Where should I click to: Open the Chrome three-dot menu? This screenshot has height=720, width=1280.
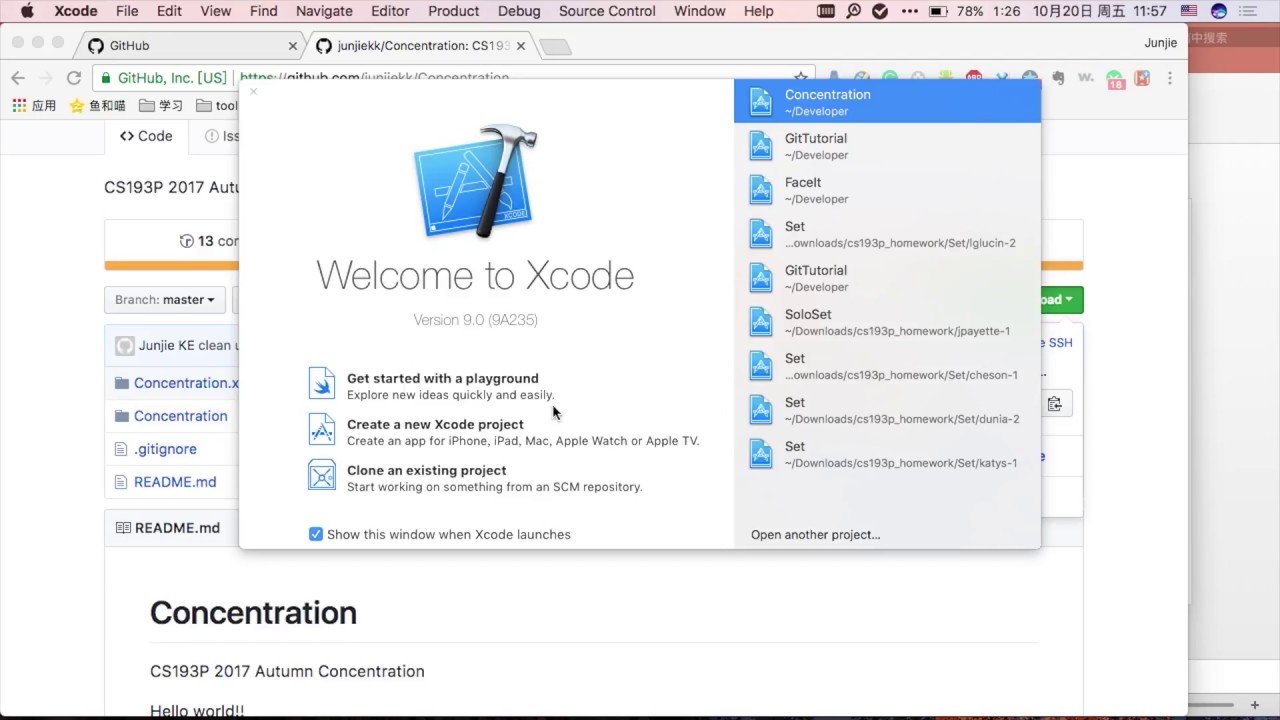1169,78
